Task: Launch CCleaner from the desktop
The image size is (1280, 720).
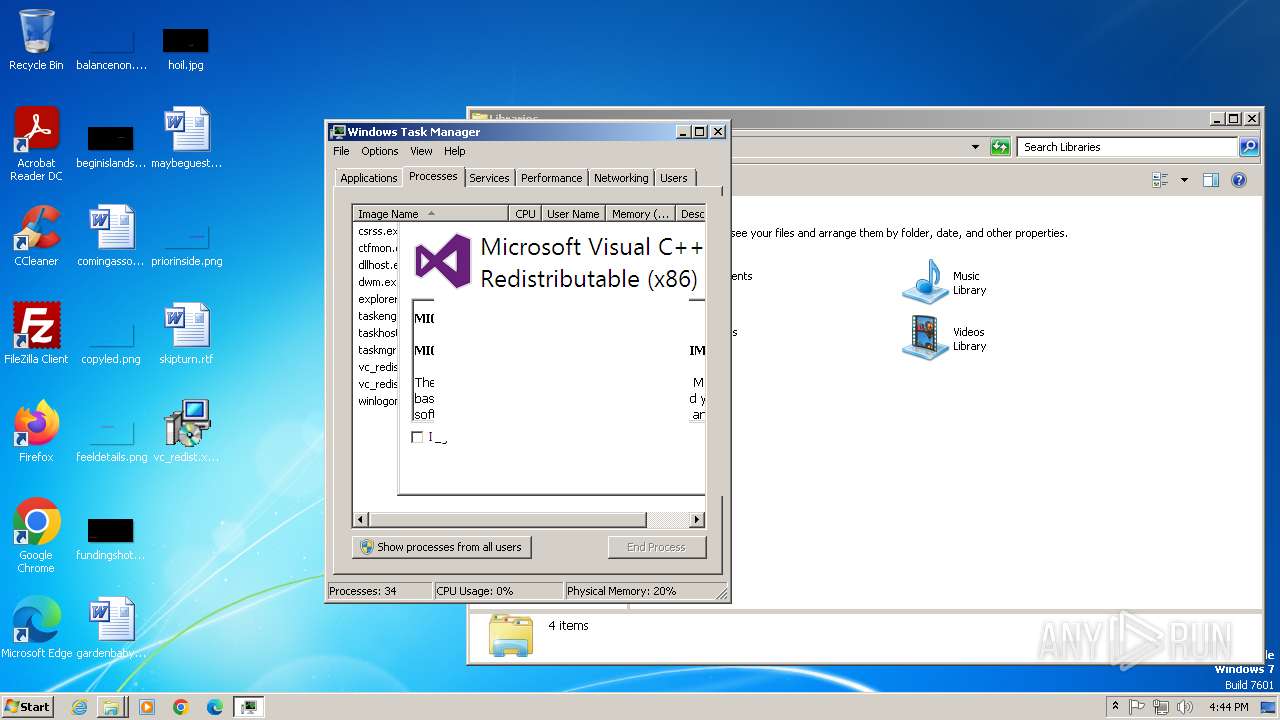Action: [36, 236]
